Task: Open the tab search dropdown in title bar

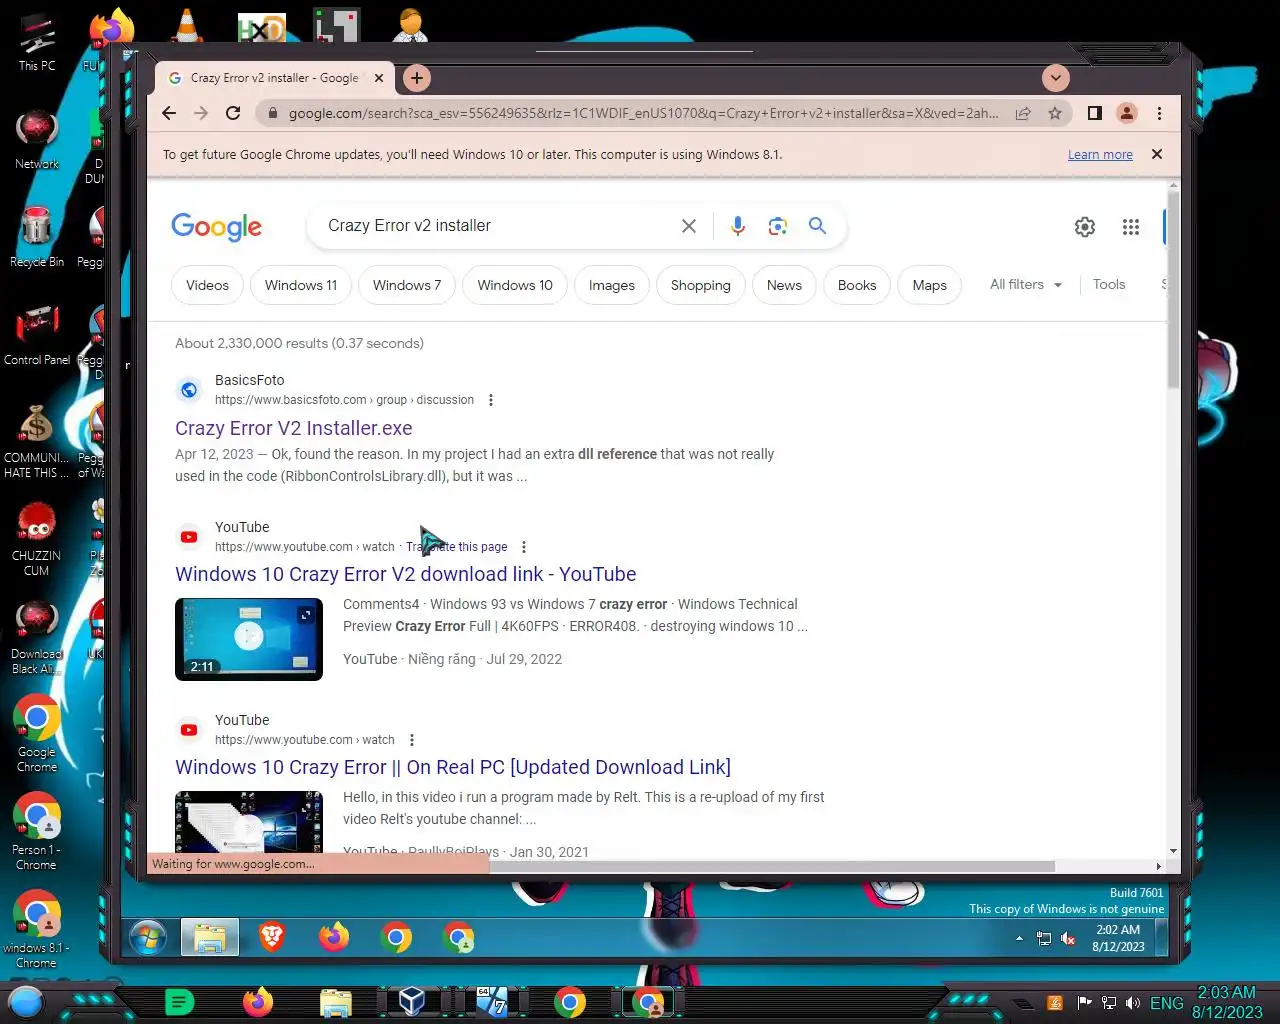Action: pyautogui.click(x=1055, y=78)
